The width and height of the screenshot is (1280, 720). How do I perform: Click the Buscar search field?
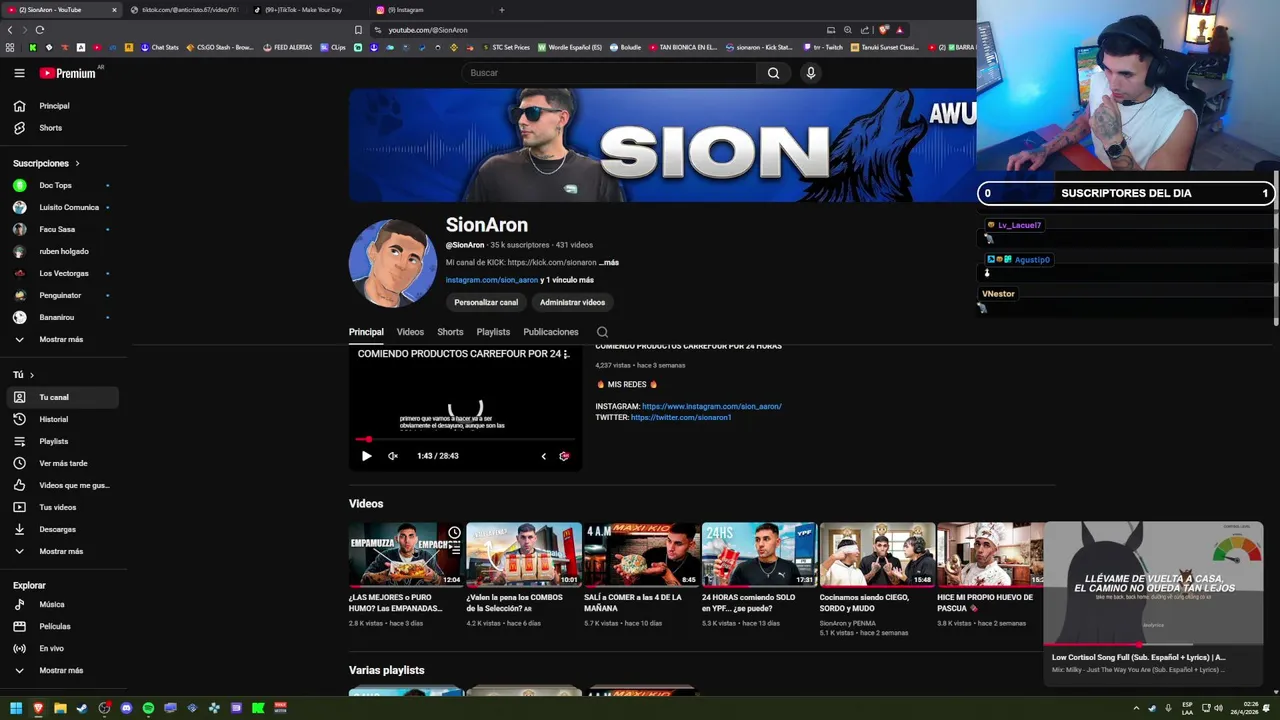coord(610,73)
